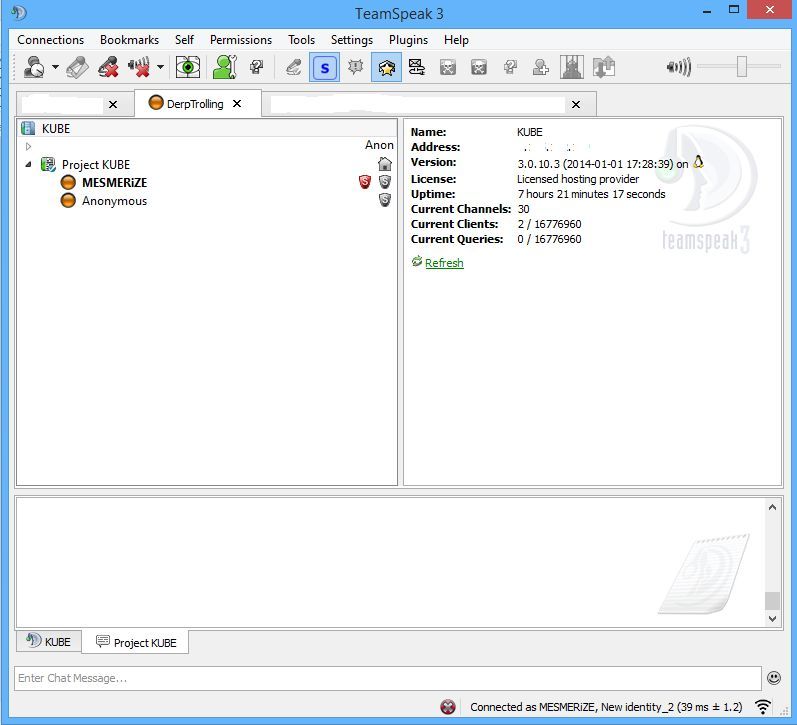Close the DerpTrolling tab
797x725 pixels.
237,104
